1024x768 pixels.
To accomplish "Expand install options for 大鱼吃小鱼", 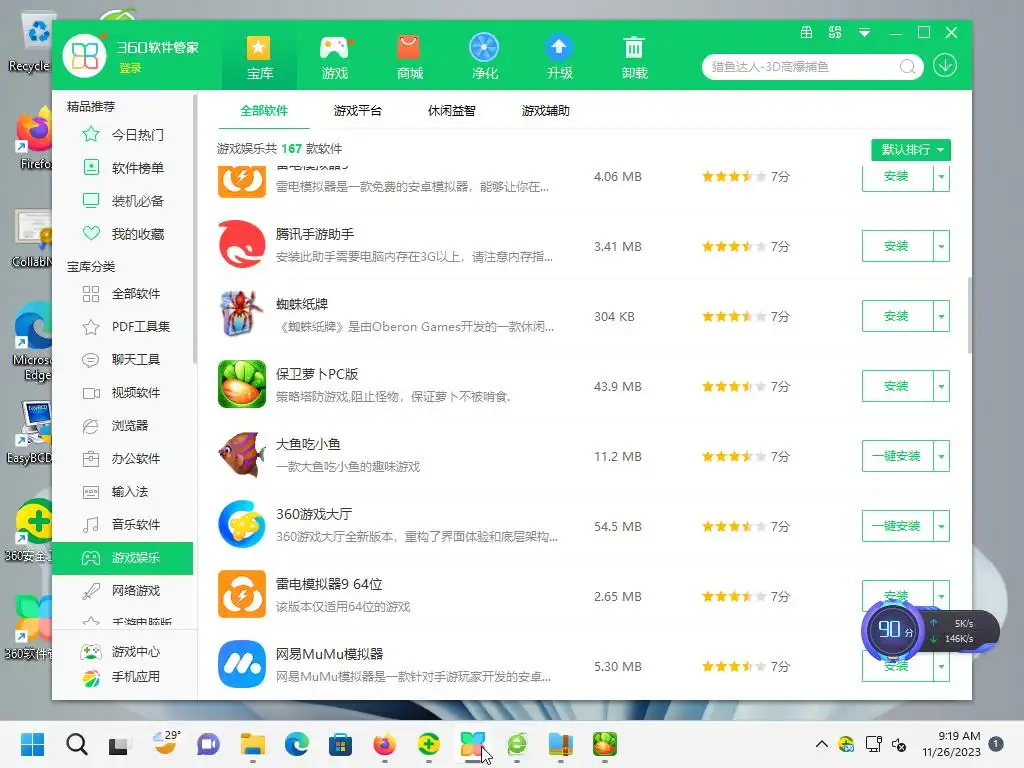I will point(941,456).
